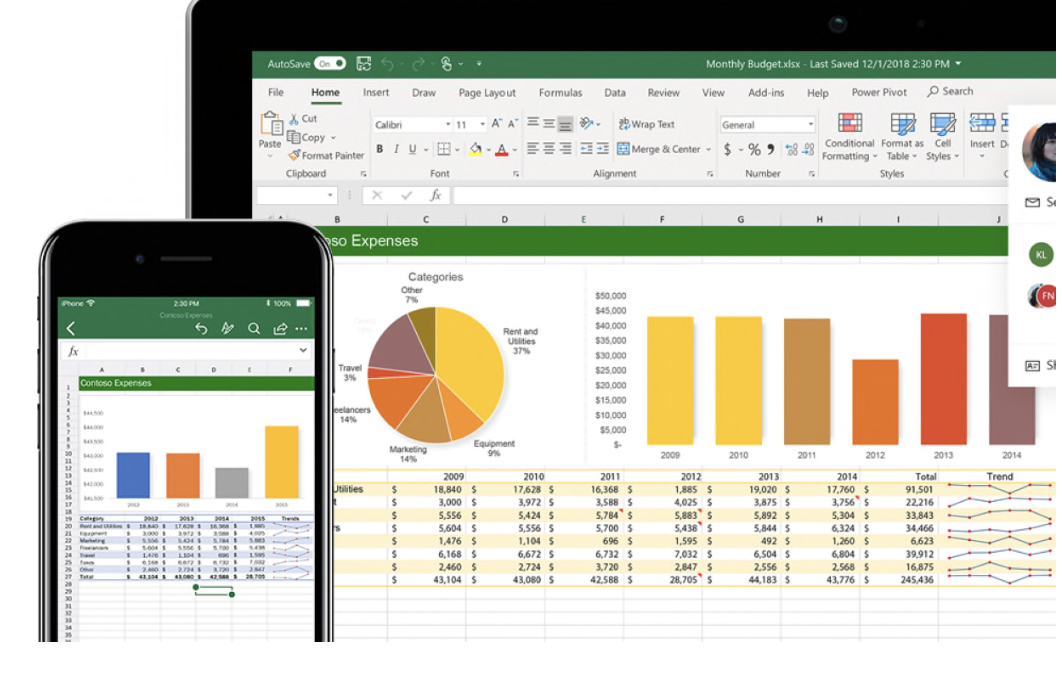The image size is (1062, 684).
Task: Click Center alignment icon
Action: pyautogui.click(x=549, y=148)
